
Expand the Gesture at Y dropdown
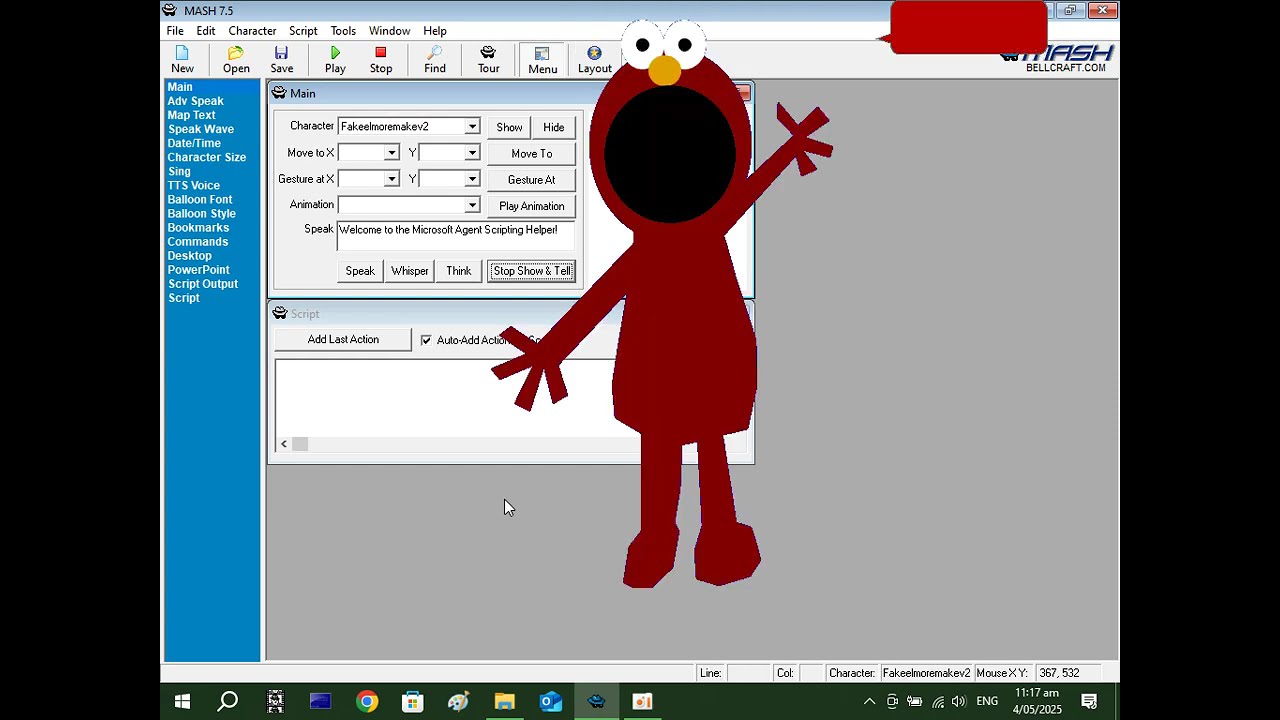point(472,179)
